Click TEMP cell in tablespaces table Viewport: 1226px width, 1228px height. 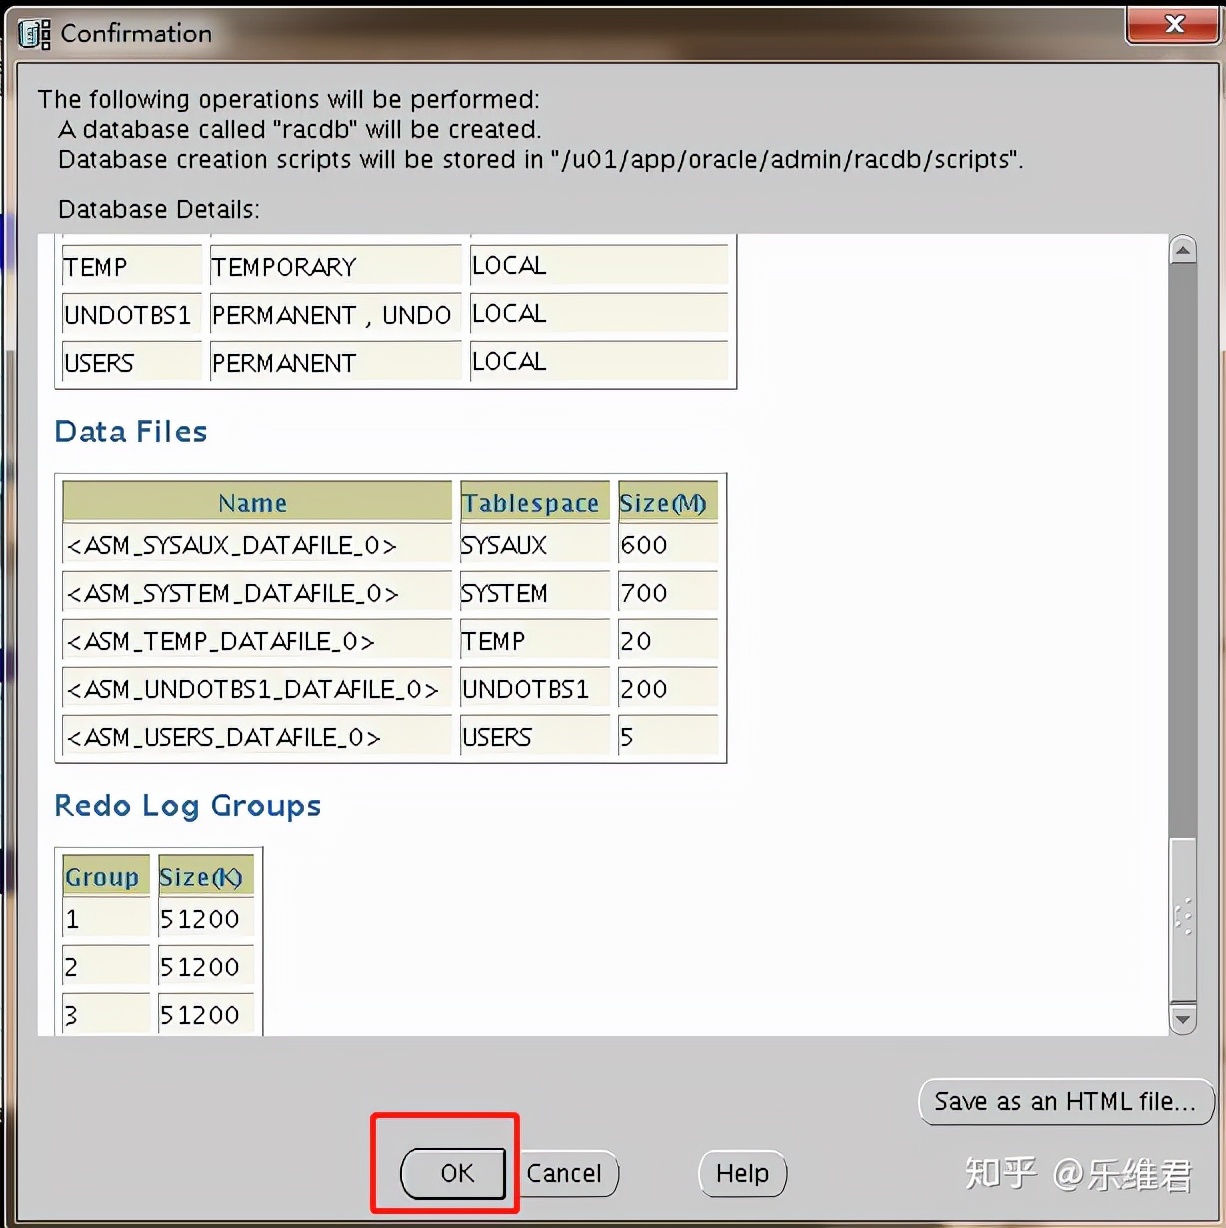click(x=131, y=266)
